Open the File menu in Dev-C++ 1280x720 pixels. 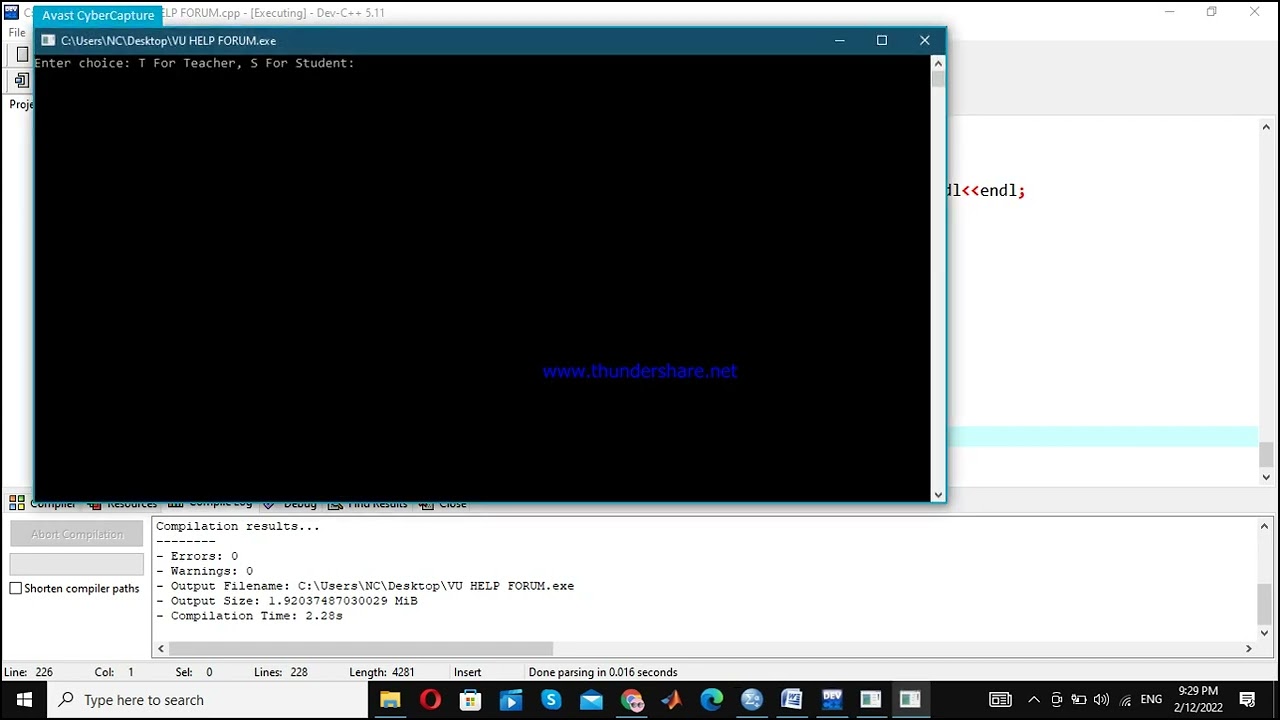(x=17, y=32)
